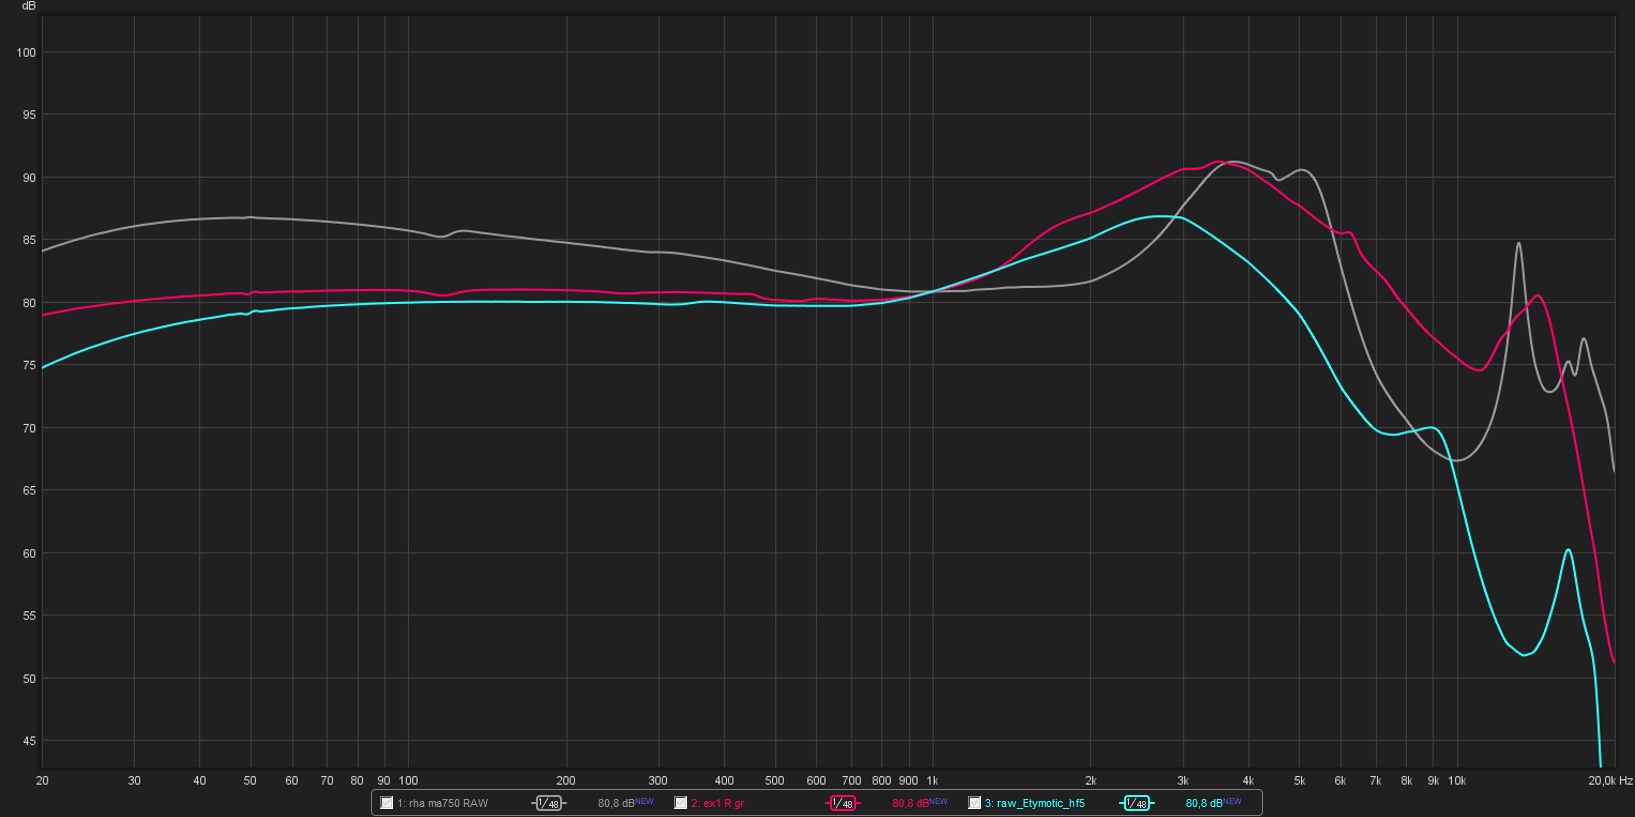Select the '2: ex1 R gr' legend label
The image size is (1635, 817).
tap(717, 803)
